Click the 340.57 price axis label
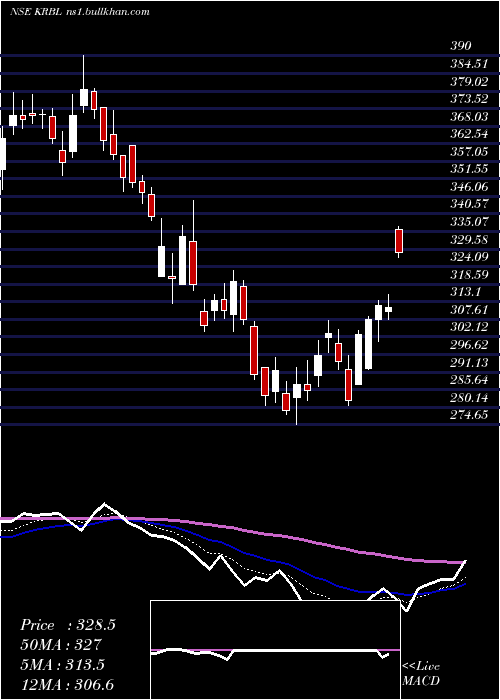The height and width of the screenshot is (700, 500). [469, 204]
